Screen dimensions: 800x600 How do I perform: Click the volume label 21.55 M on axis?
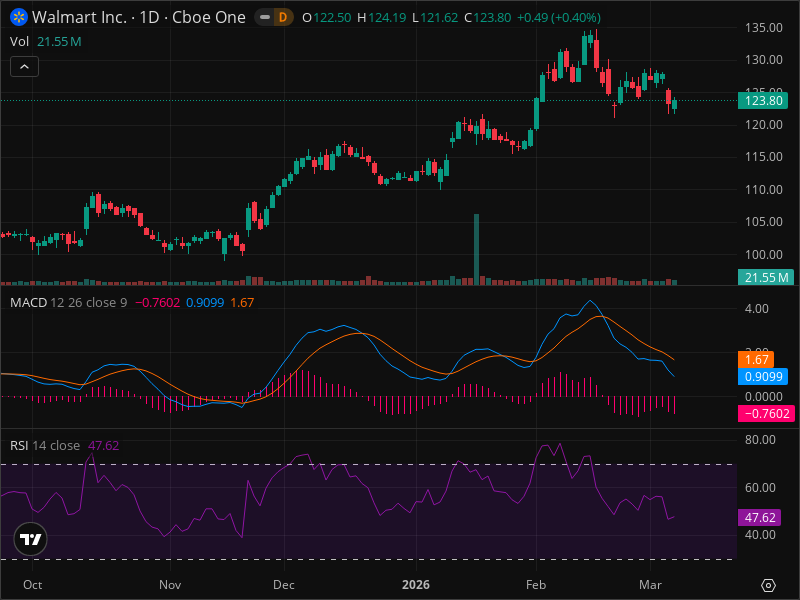pyautogui.click(x=766, y=278)
